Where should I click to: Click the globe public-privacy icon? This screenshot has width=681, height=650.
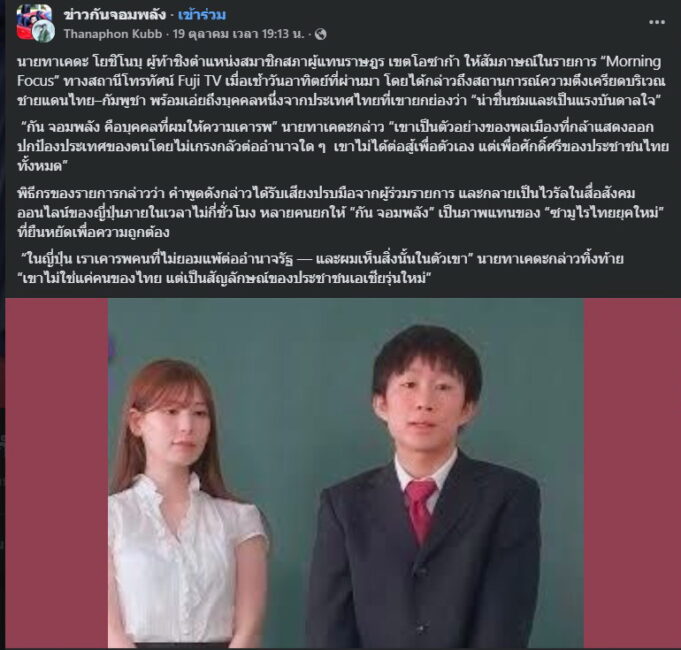point(321,34)
